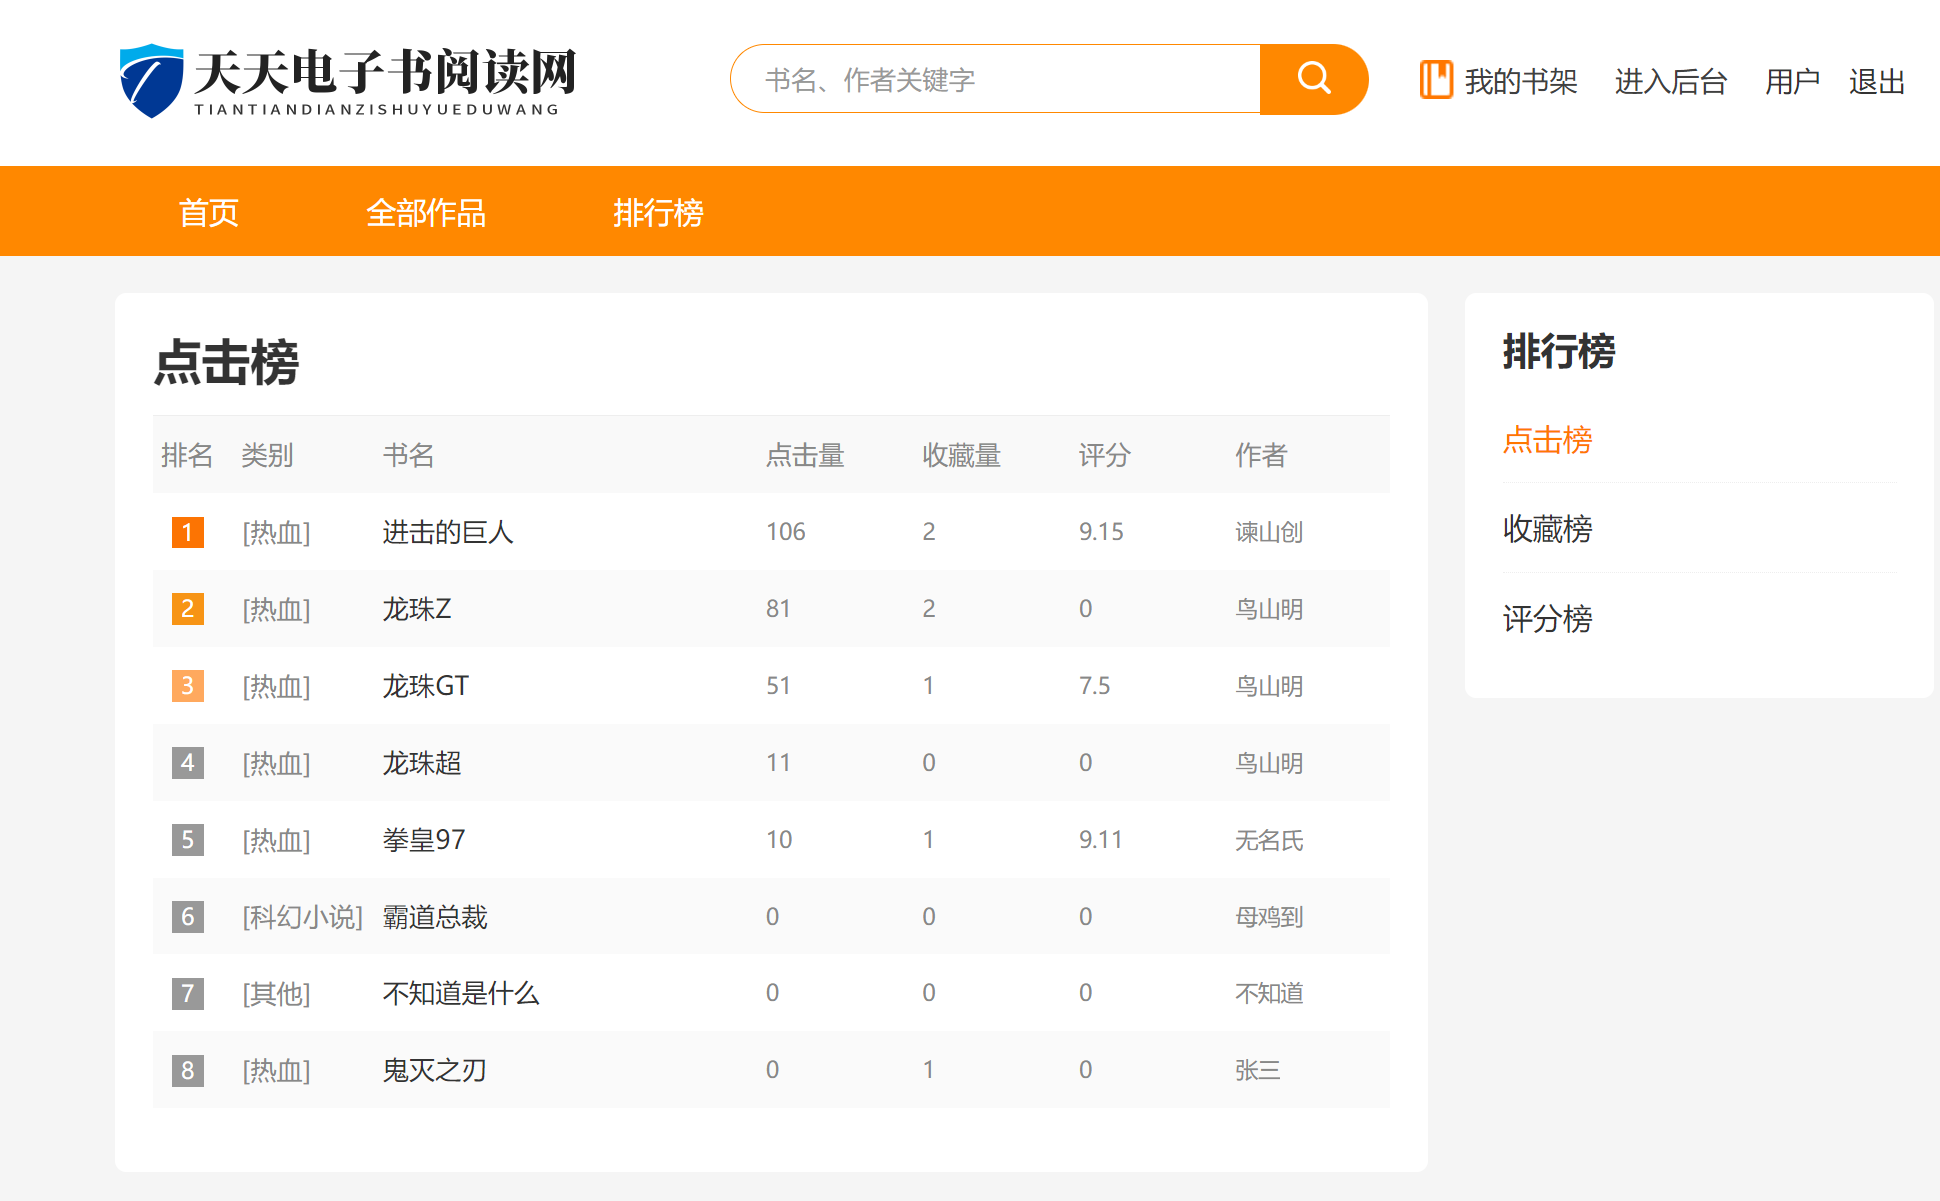The image size is (1940, 1201).
Task: Open the 进入后台 link
Action: point(1670,81)
